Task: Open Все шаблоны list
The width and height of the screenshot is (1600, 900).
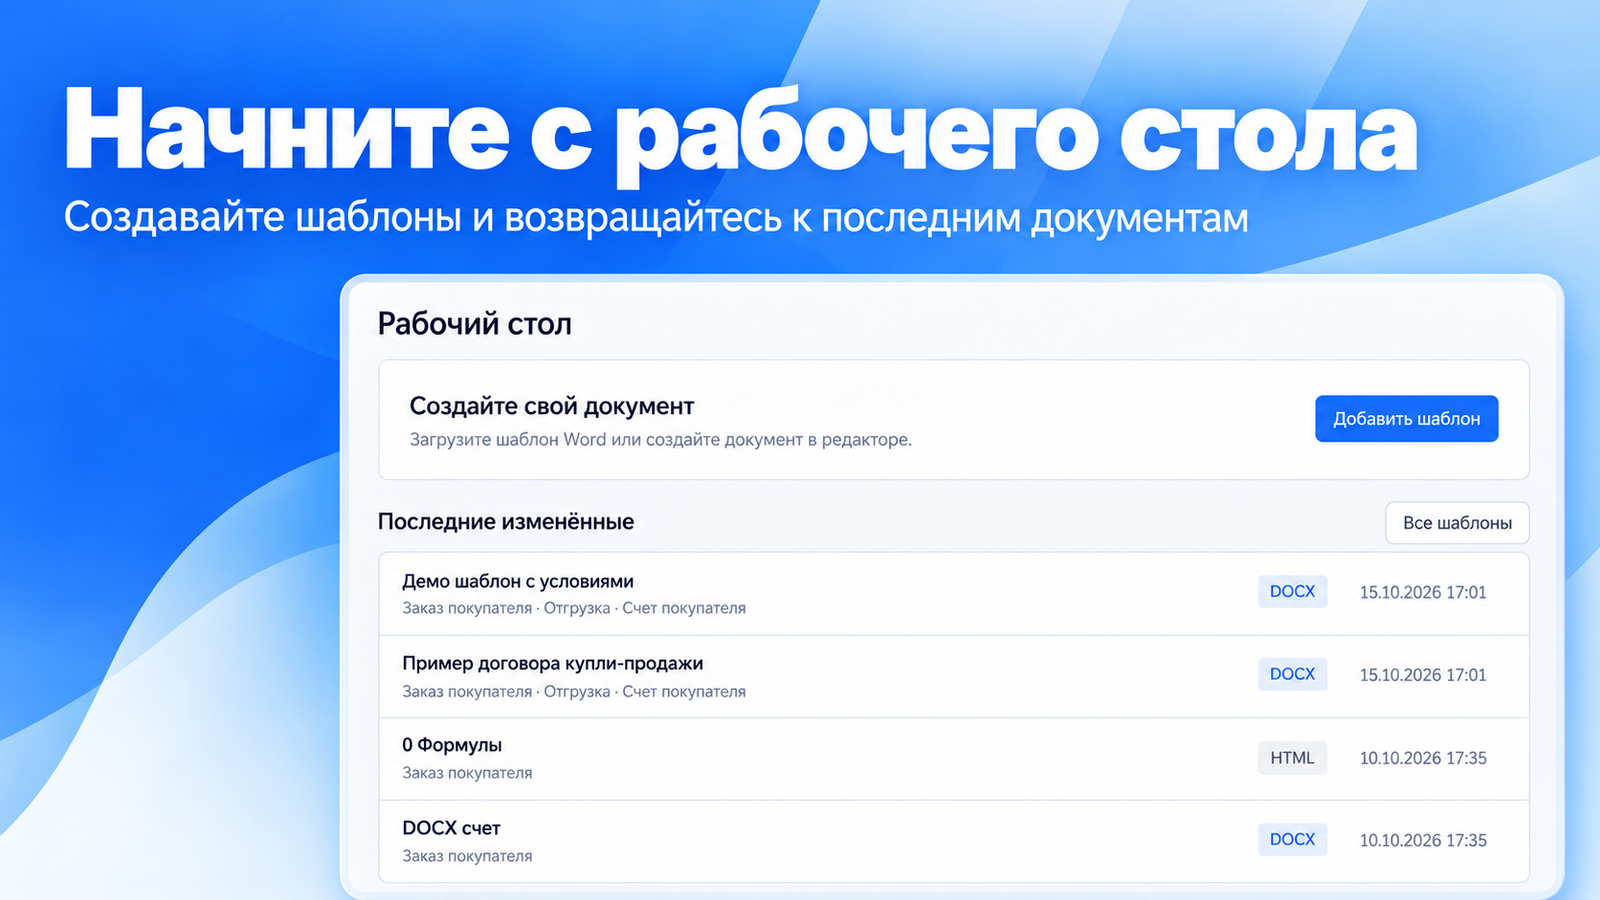Action: (x=1457, y=523)
